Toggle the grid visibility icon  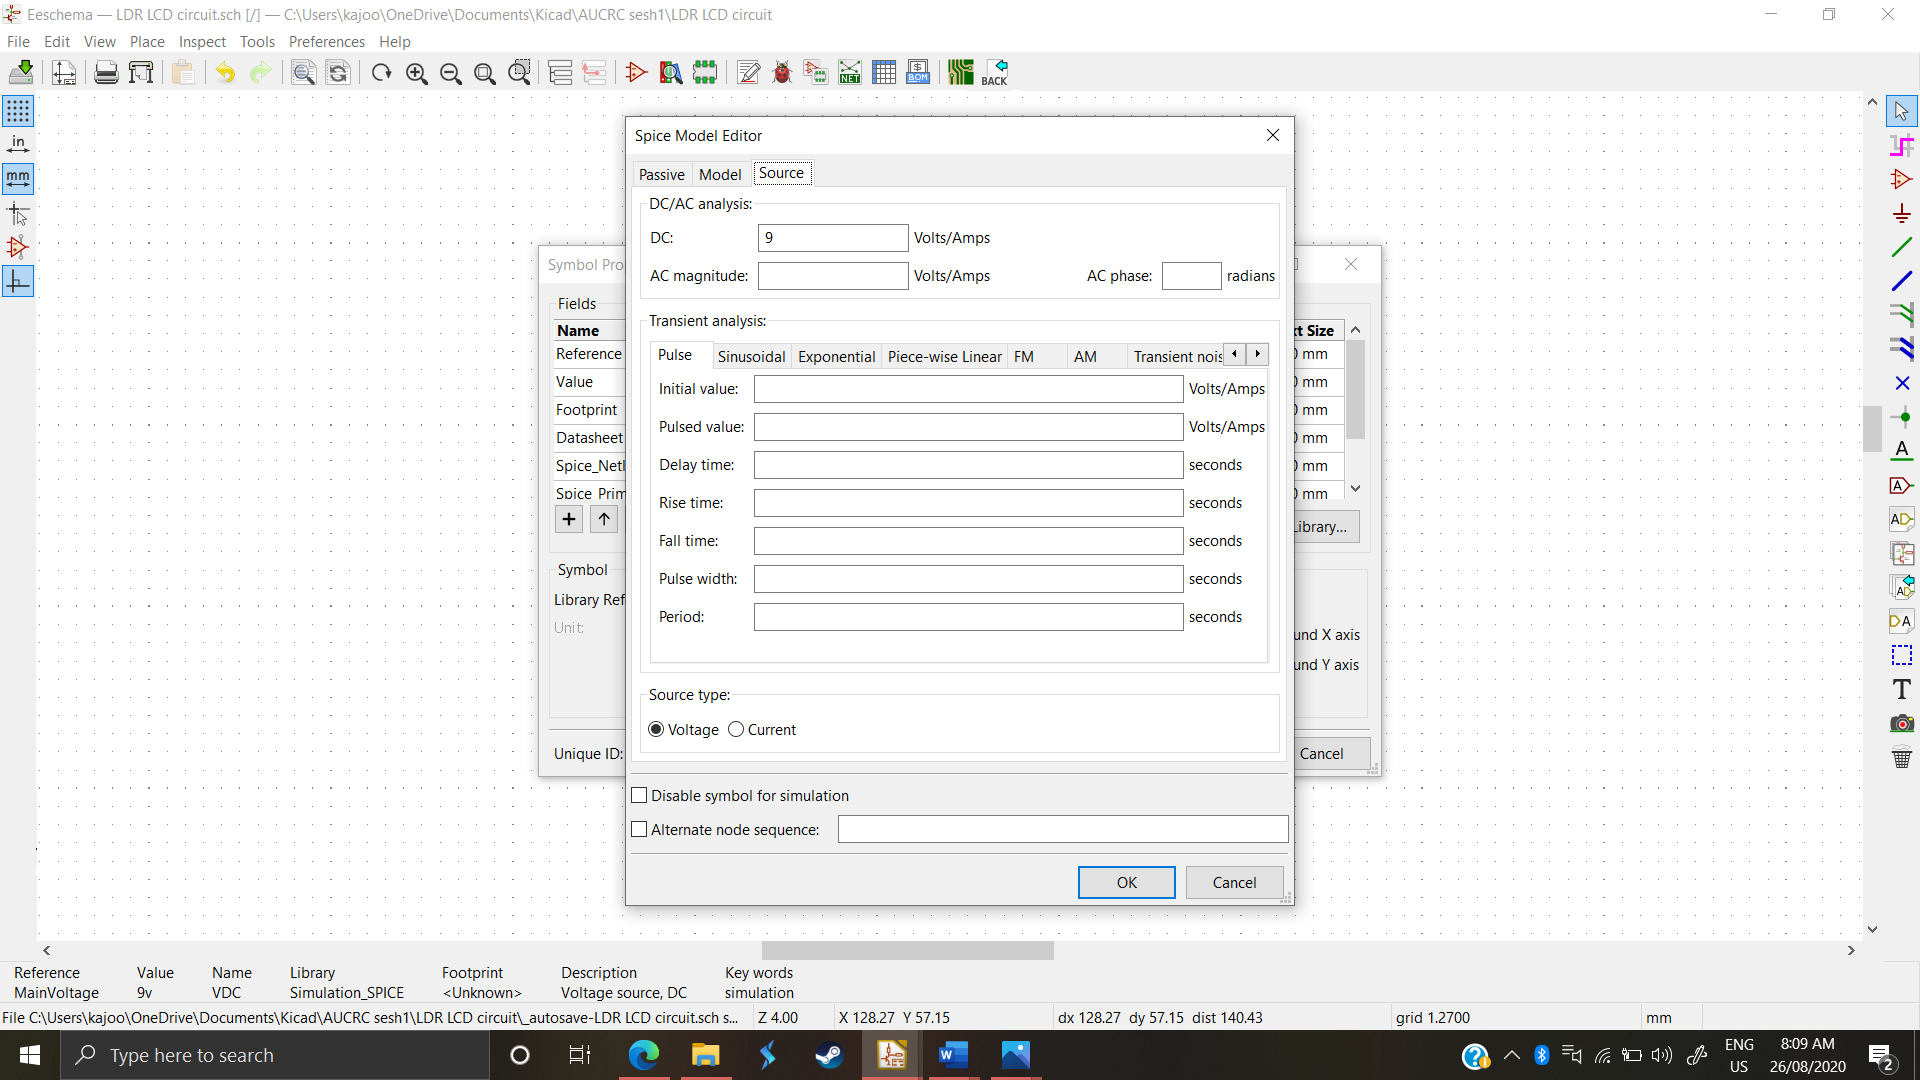[x=18, y=111]
